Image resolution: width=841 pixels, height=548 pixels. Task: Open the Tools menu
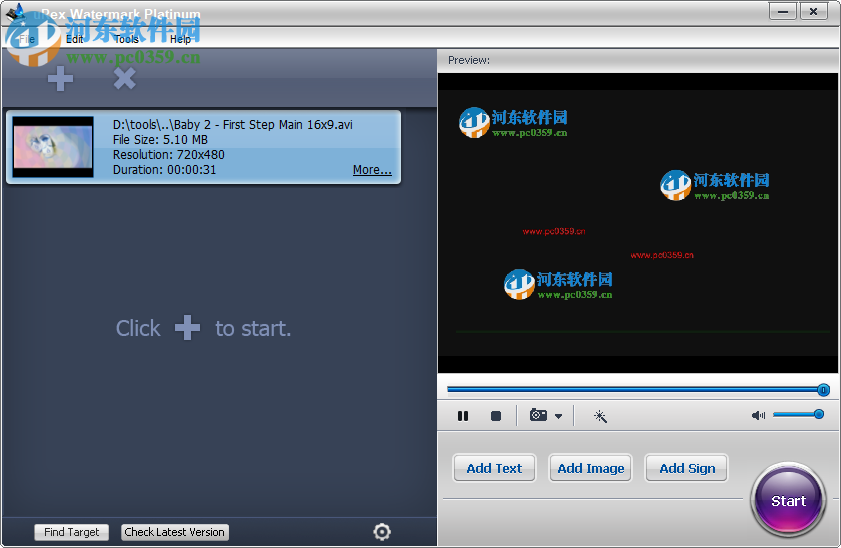[x=127, y=39]
